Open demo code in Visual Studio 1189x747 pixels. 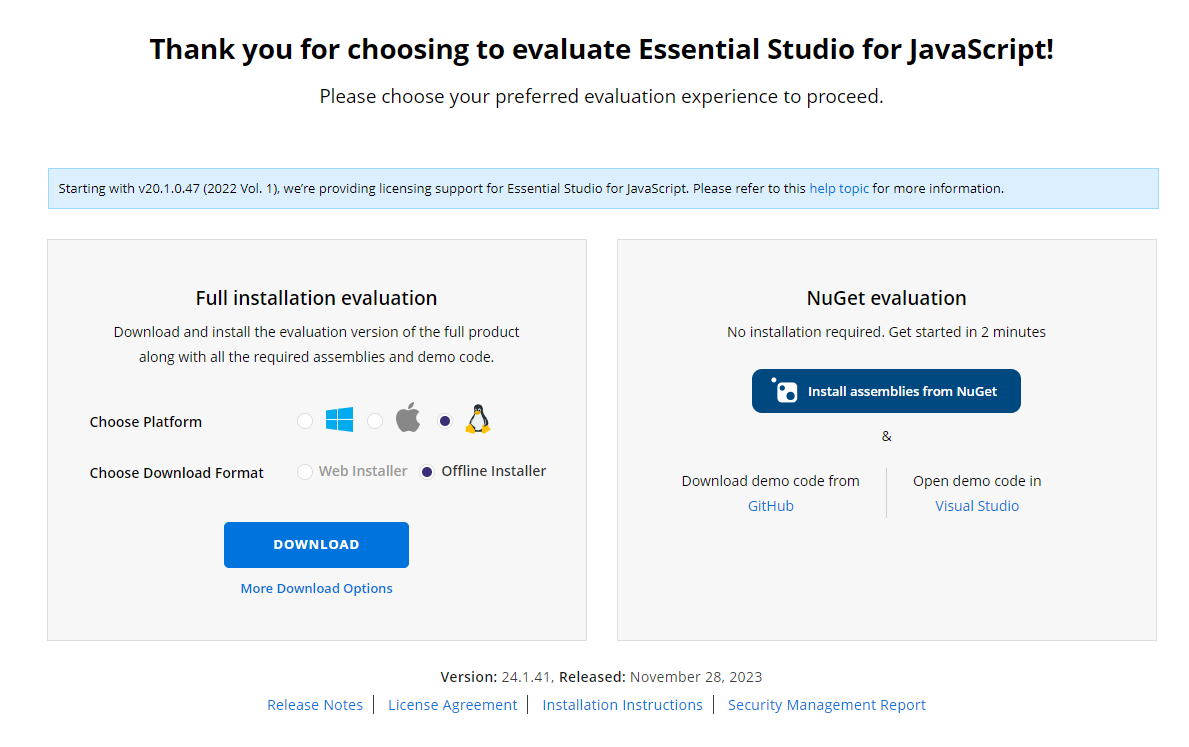(x=977, y=505)
